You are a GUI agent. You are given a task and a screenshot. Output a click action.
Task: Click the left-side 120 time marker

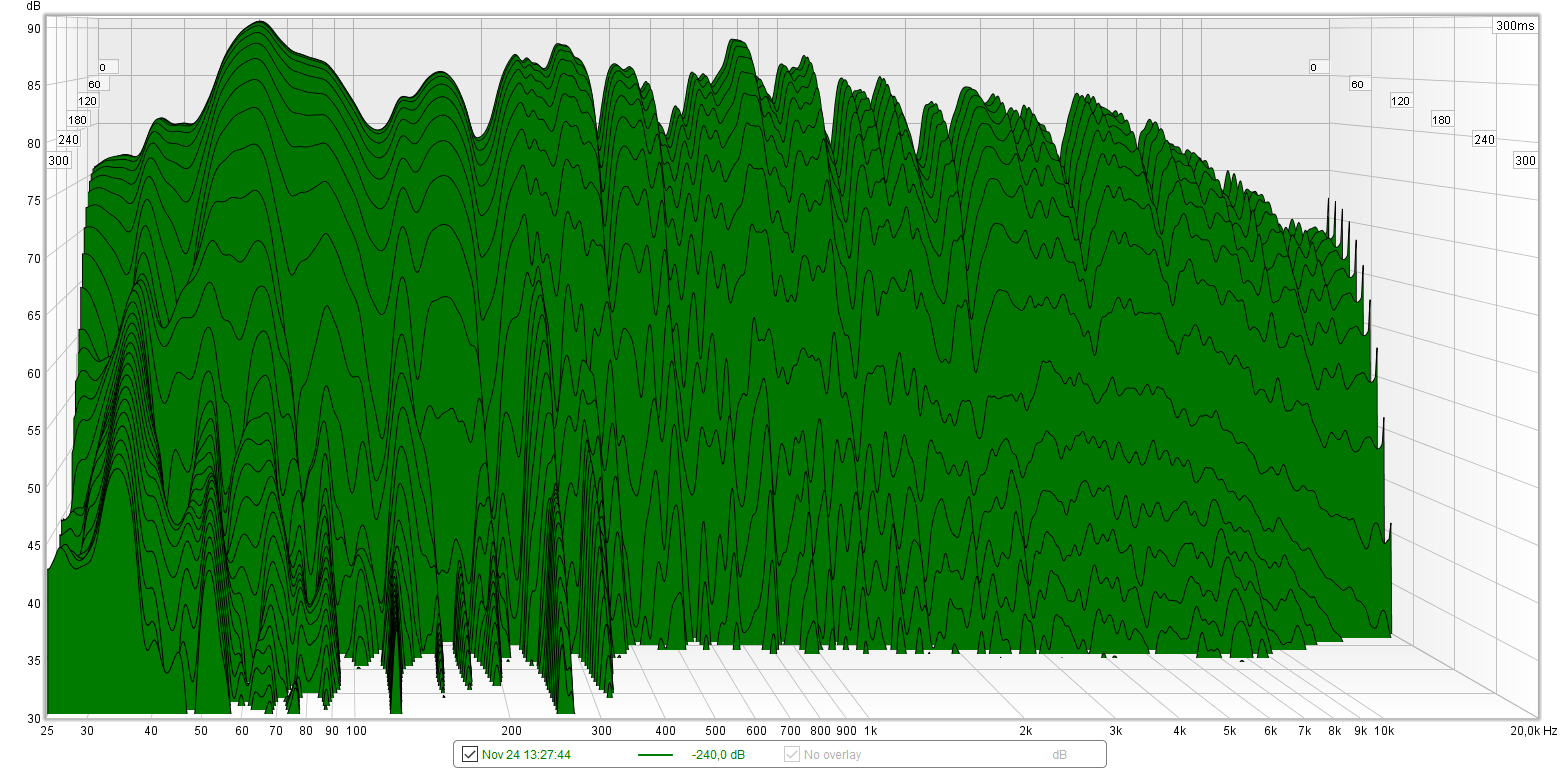(87, 101)
